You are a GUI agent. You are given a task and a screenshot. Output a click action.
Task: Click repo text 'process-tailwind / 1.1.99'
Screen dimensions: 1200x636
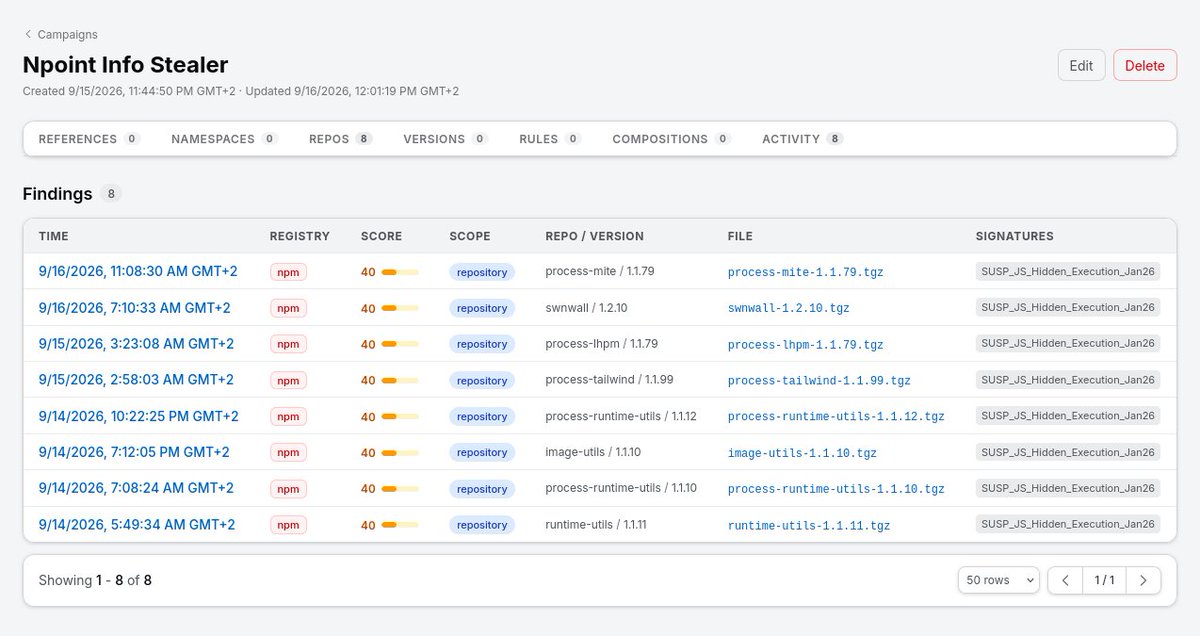point(609,380)
